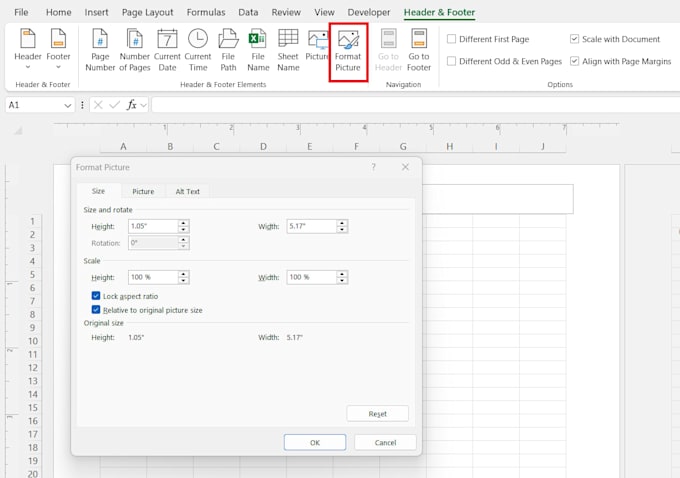Close the Format Picture dialog
Image resolution: width=680 pixels, height=478 pixels.
point(405,167)
